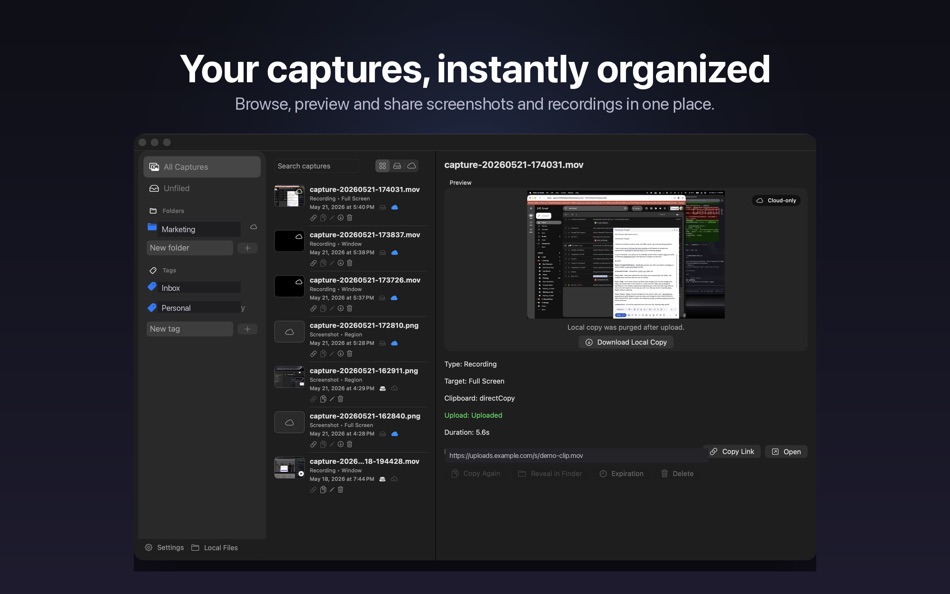Select All Captures in sidebar
This screenshot has width=950, height=594.
coord(202,167)
